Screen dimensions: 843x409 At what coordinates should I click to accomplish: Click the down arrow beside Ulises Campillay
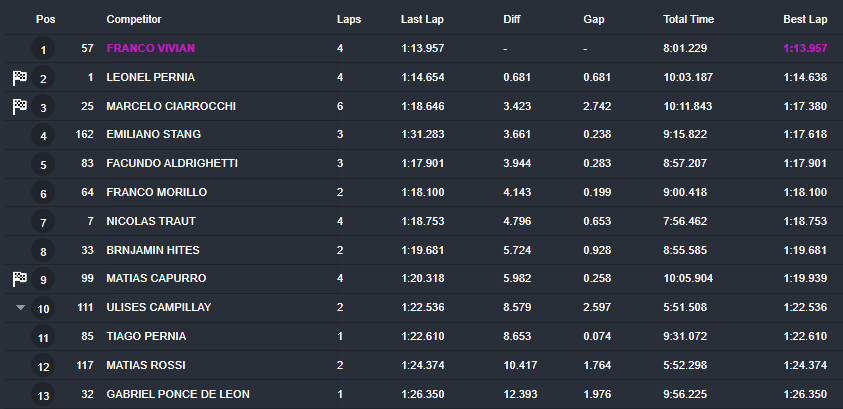pyautogui.click(x=20, y=307)
